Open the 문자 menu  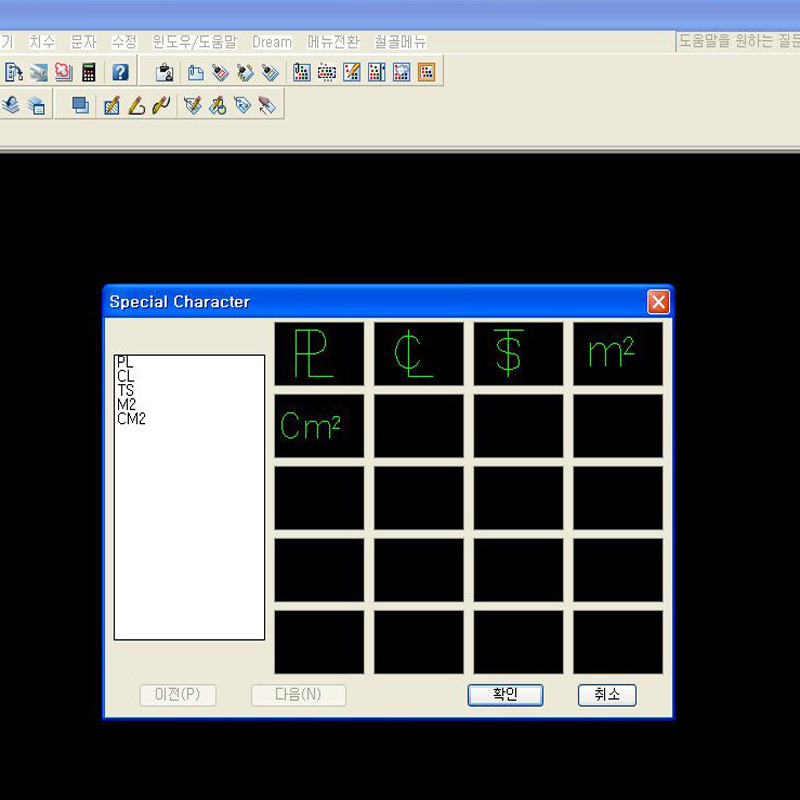click(x=83, y=42)
